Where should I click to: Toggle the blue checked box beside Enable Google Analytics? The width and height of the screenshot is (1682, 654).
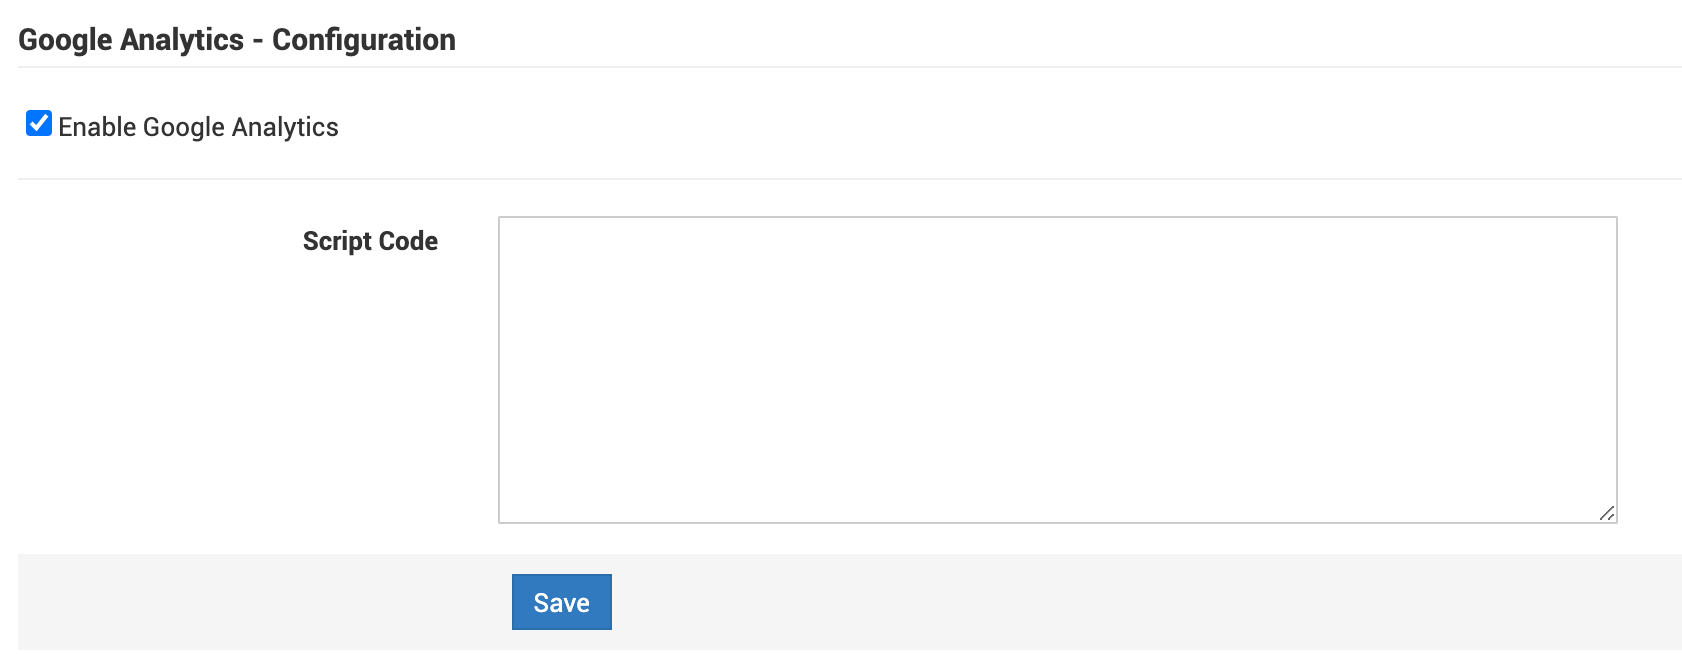click(39, 124)
